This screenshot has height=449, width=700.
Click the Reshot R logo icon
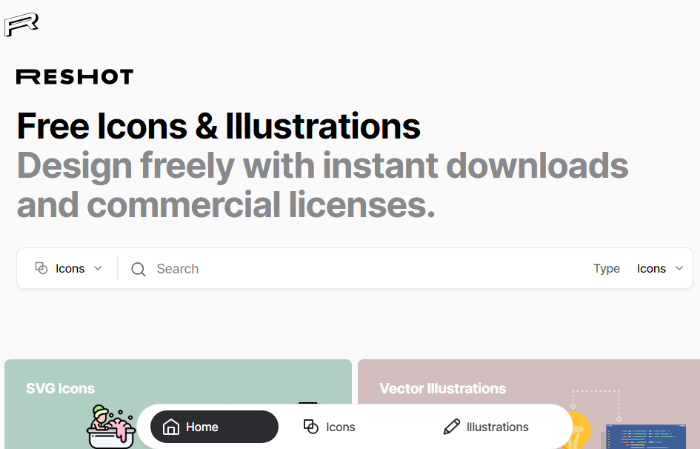[x=21, y=24]
